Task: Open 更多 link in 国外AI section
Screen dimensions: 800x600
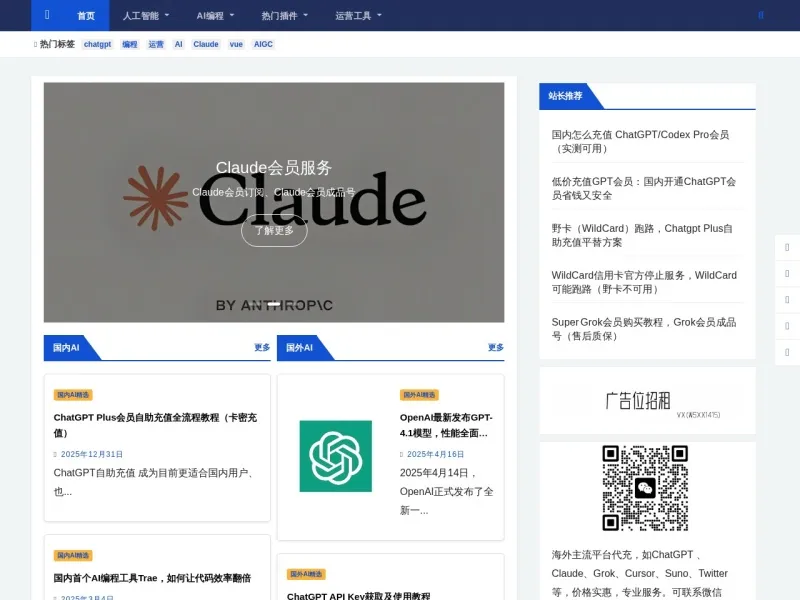Action: [495, 347]
